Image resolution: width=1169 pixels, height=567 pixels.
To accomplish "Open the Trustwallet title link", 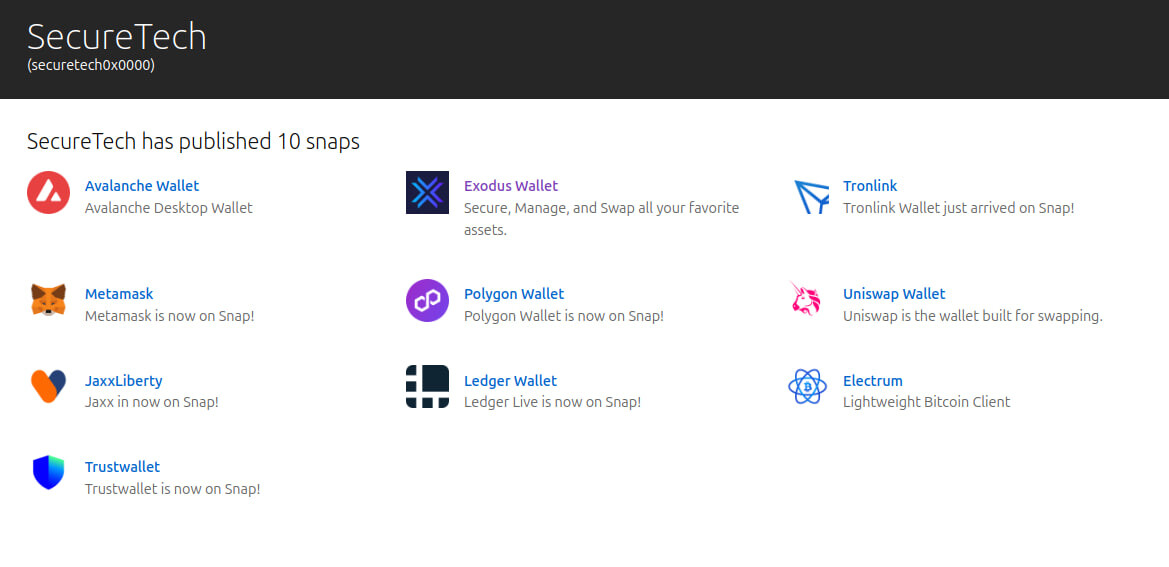I will click(122, 467).
